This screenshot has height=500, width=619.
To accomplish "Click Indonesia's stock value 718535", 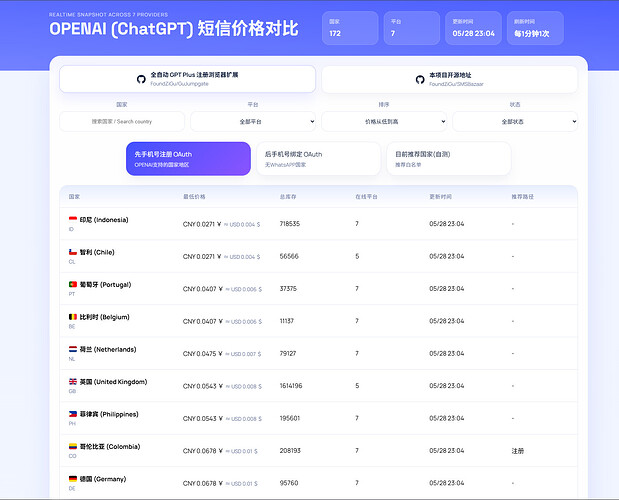I will [x=290, y=224].
